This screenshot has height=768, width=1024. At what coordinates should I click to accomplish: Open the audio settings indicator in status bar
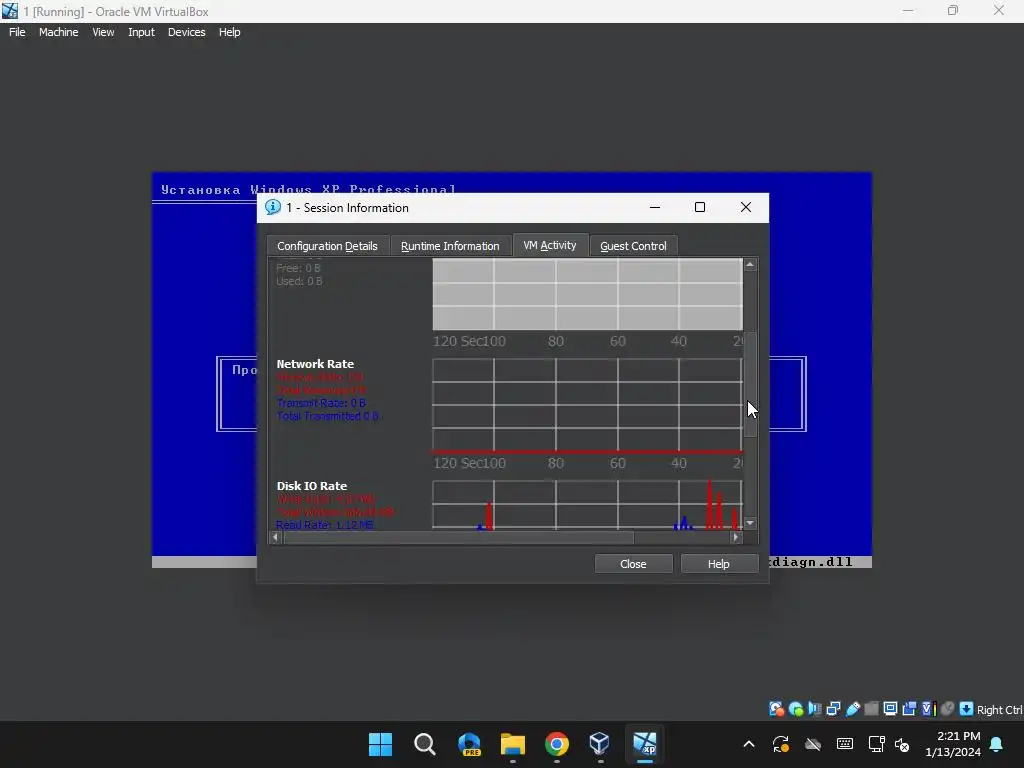tap(814, 709)
